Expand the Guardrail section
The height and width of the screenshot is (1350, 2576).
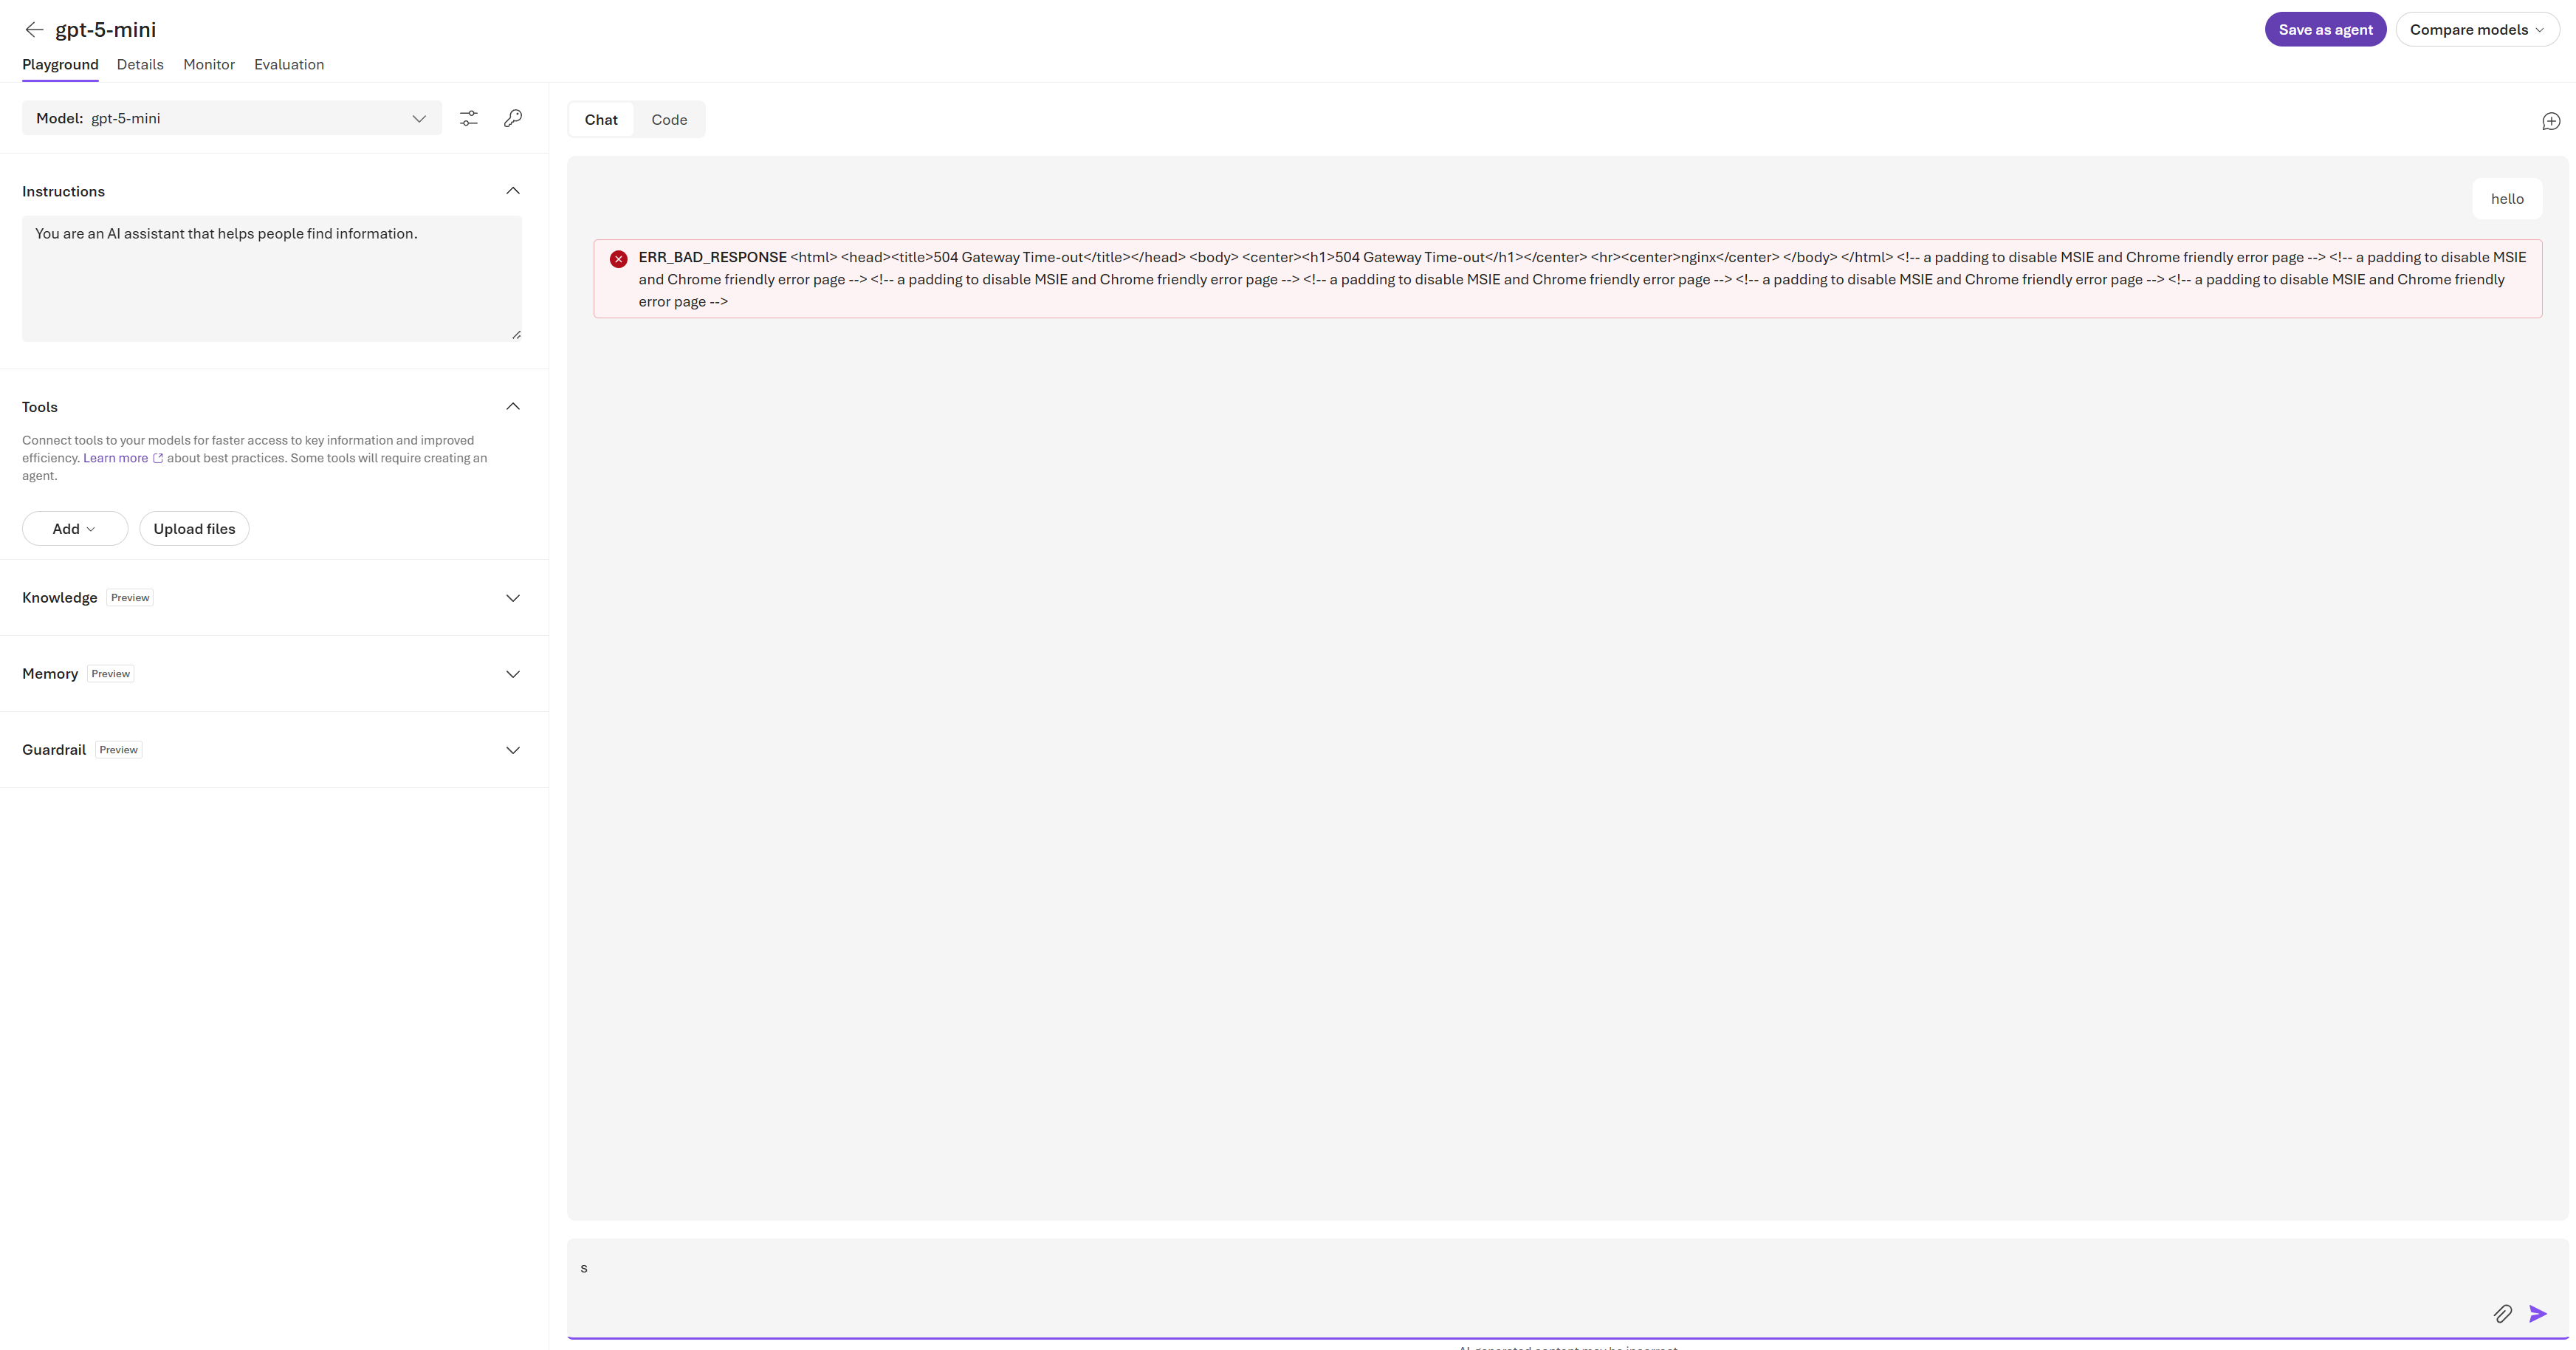coord(513,750)
